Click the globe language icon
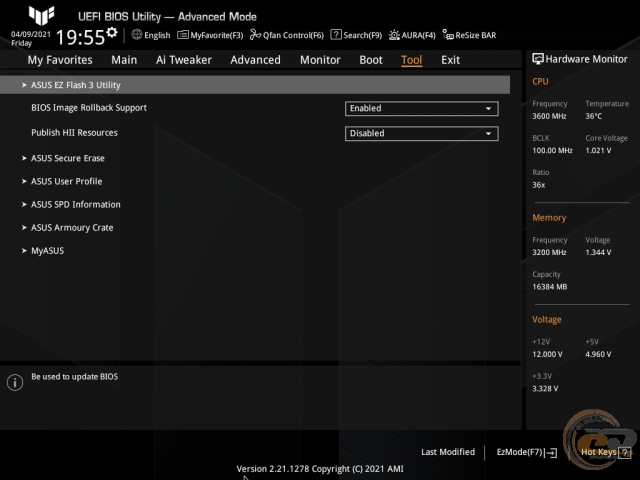 click(137, 35)
